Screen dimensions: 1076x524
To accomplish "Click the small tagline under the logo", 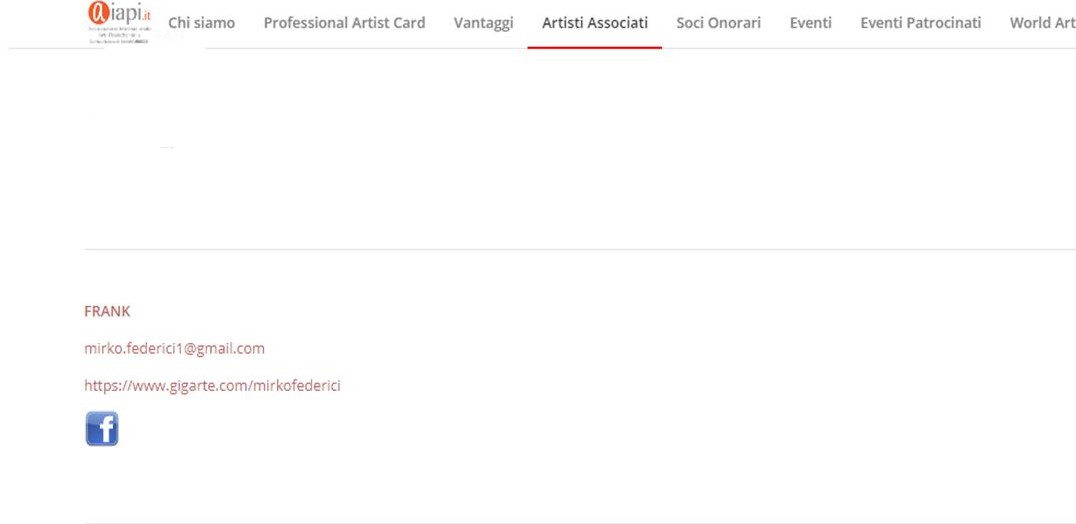I will tap(118, 36).
